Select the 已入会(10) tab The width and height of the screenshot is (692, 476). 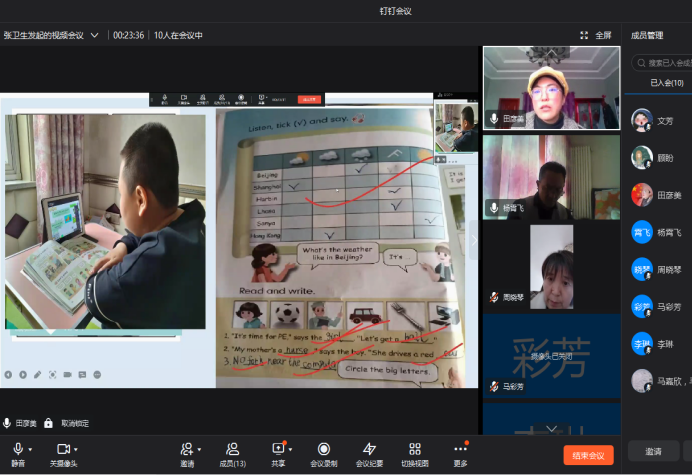666,83
